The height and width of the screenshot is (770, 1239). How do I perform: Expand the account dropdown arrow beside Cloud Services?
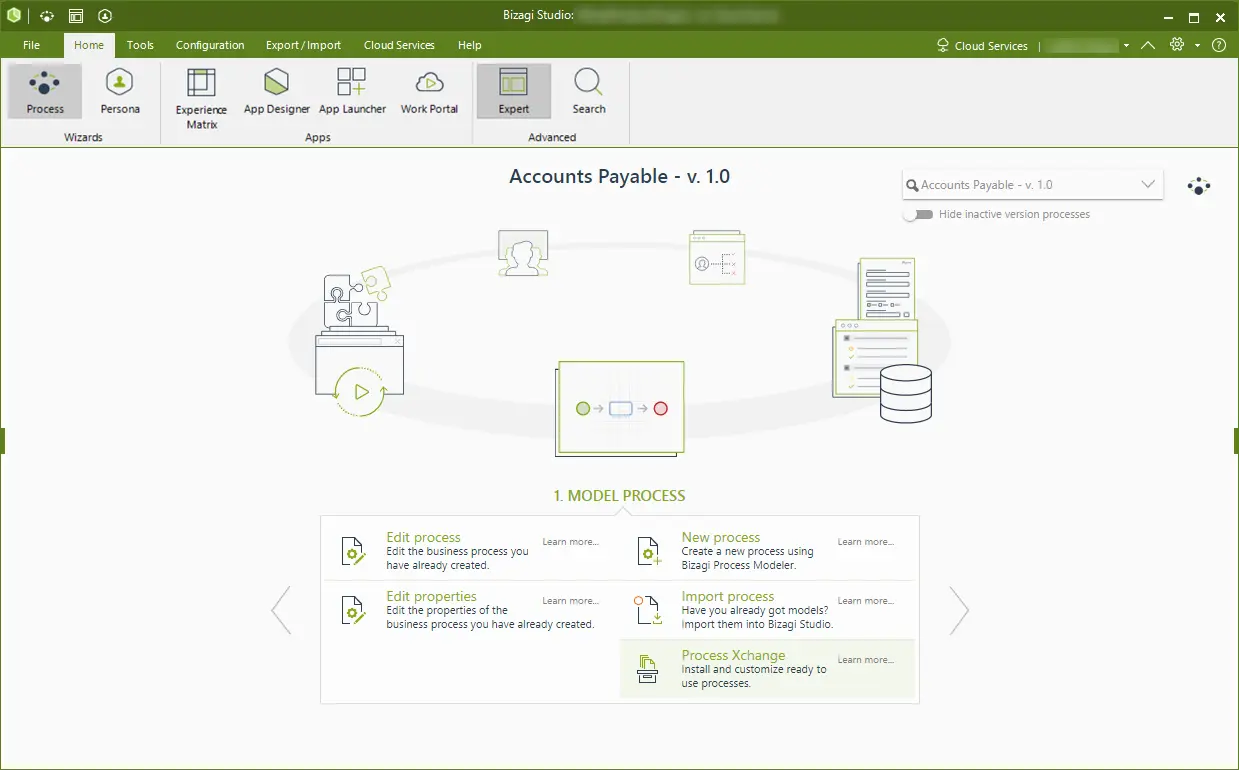(x=1126, y=45)
